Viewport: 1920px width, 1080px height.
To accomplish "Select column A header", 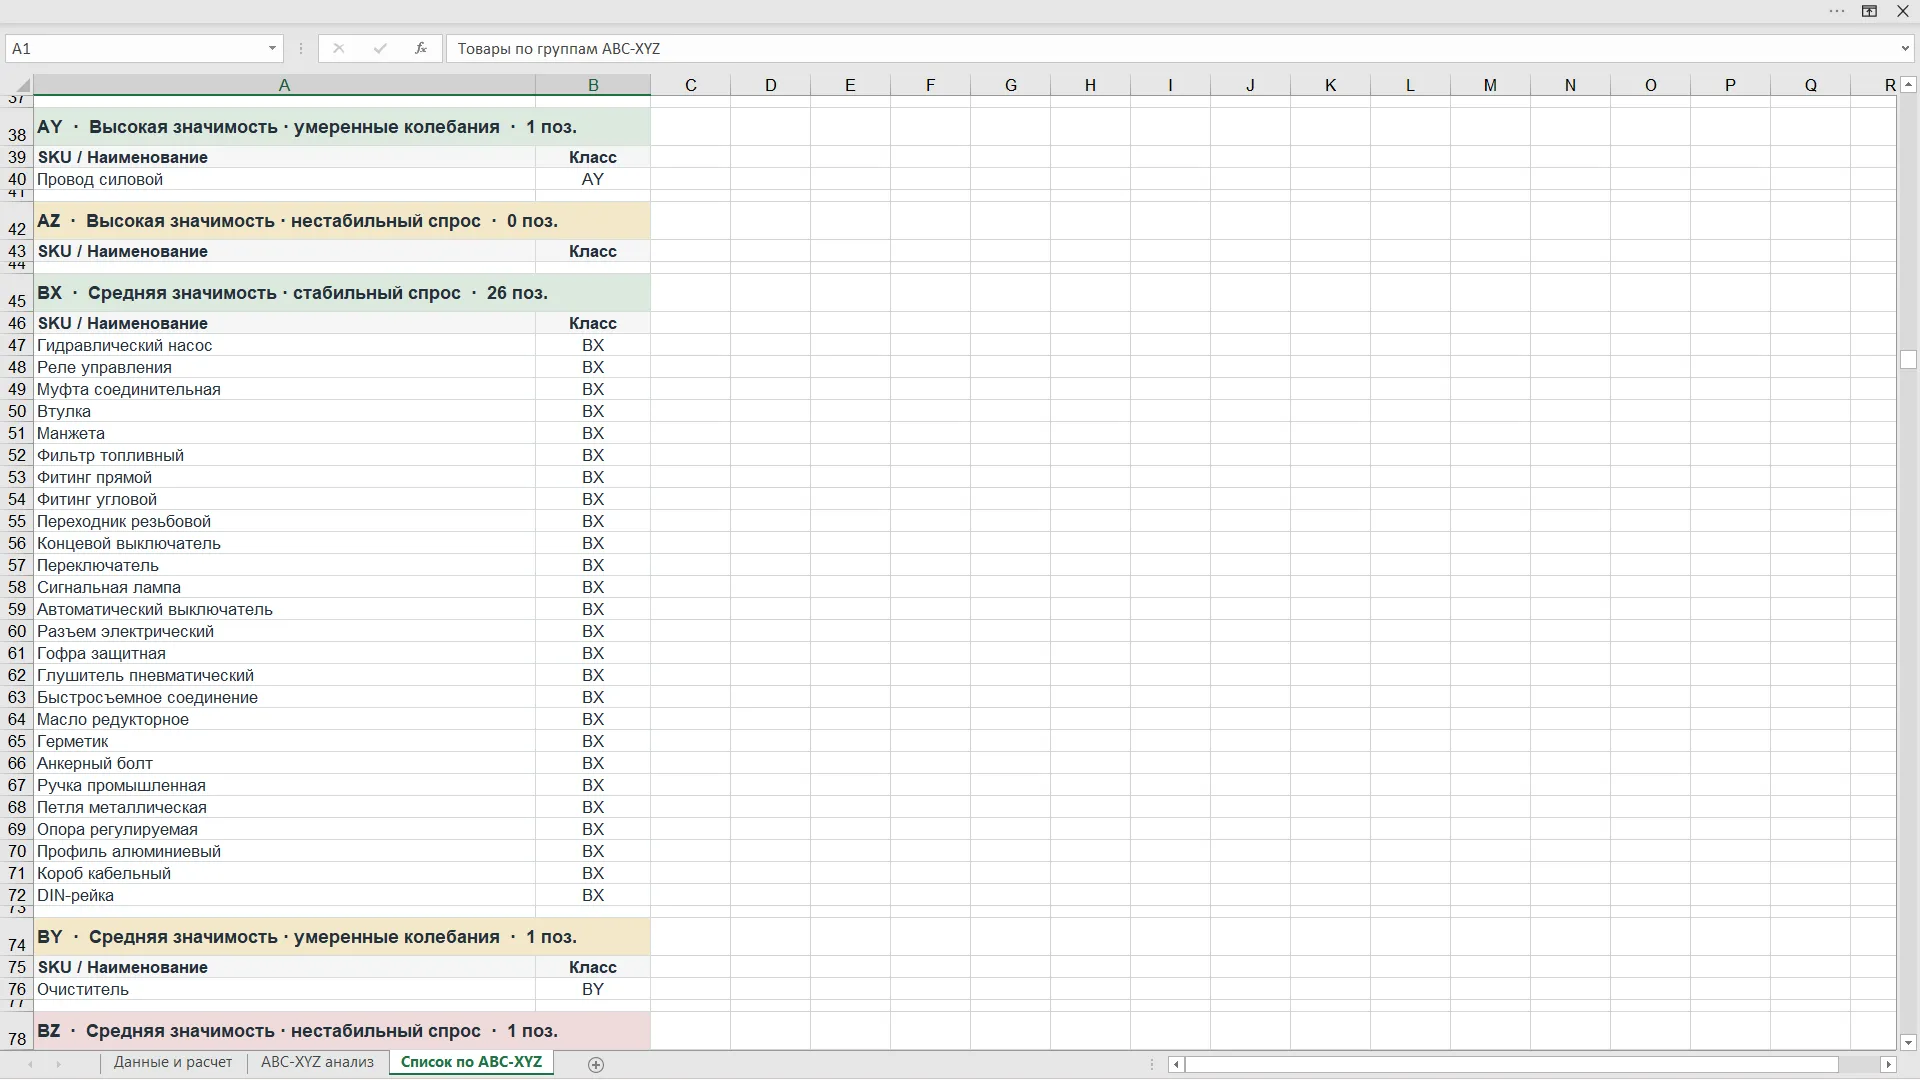I will (284, 85).
